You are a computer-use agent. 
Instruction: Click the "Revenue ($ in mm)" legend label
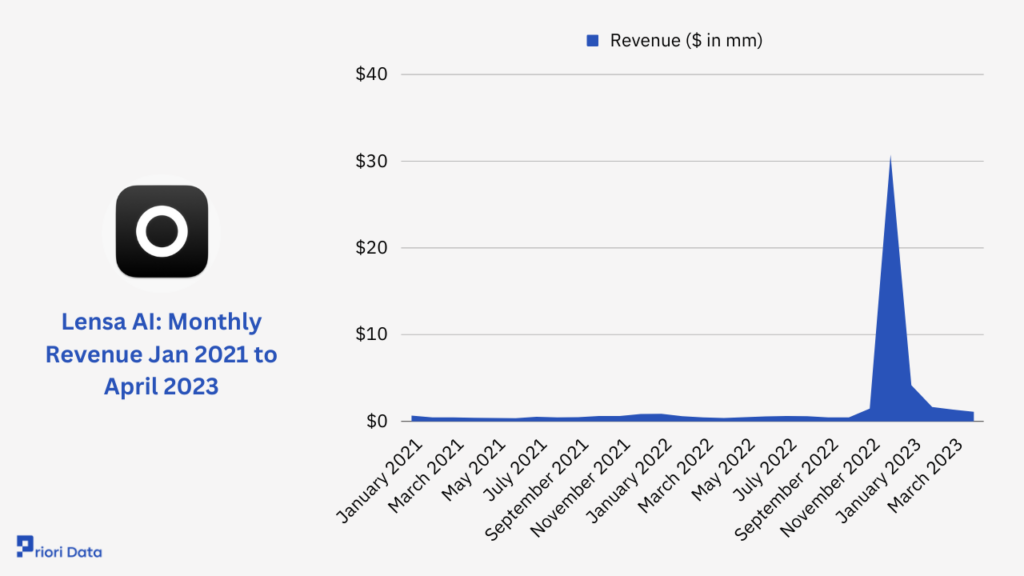(686, 40)
